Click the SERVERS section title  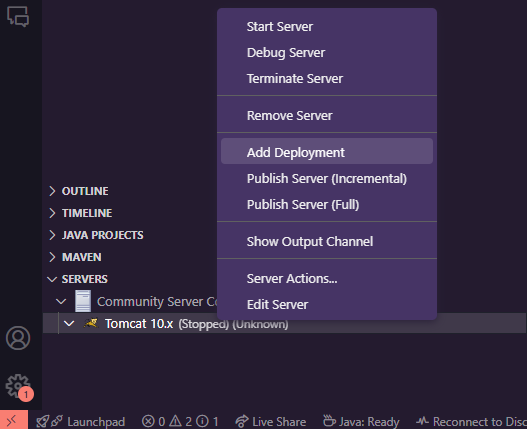point(85,279)
